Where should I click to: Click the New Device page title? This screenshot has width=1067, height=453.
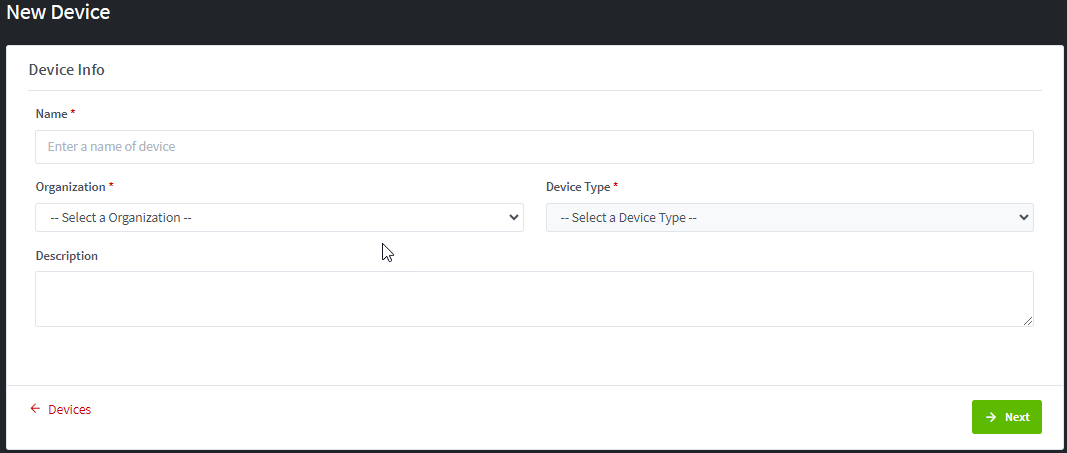coord(58,13)
